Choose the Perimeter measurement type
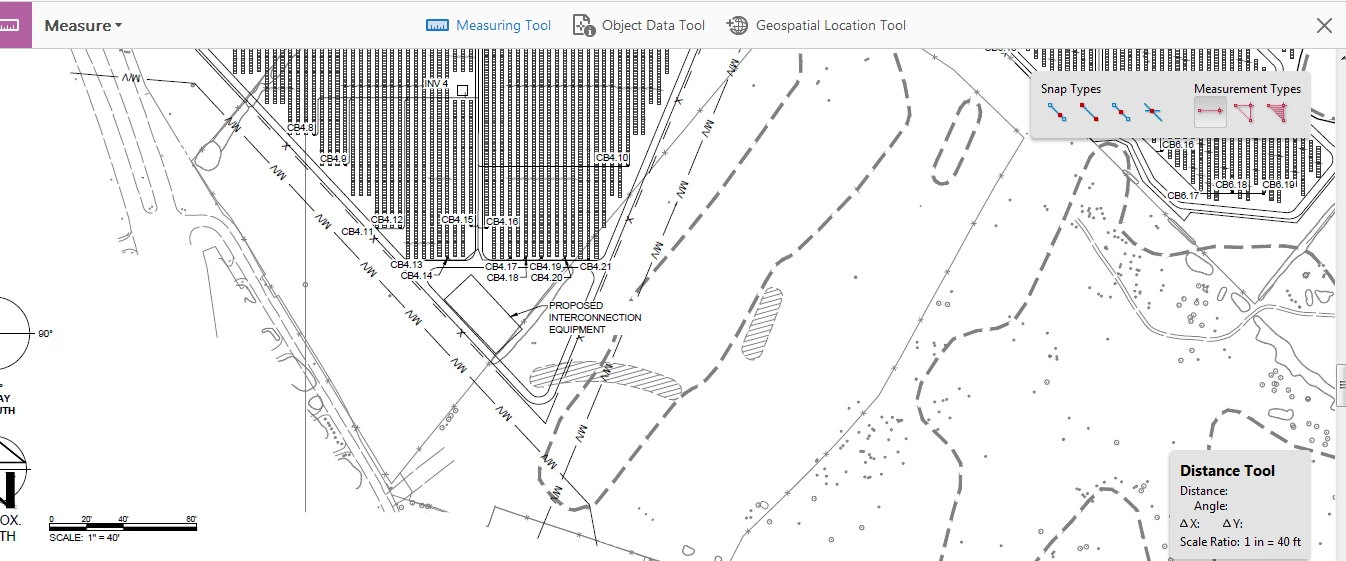1346x561 pixels. (1244, 113)
